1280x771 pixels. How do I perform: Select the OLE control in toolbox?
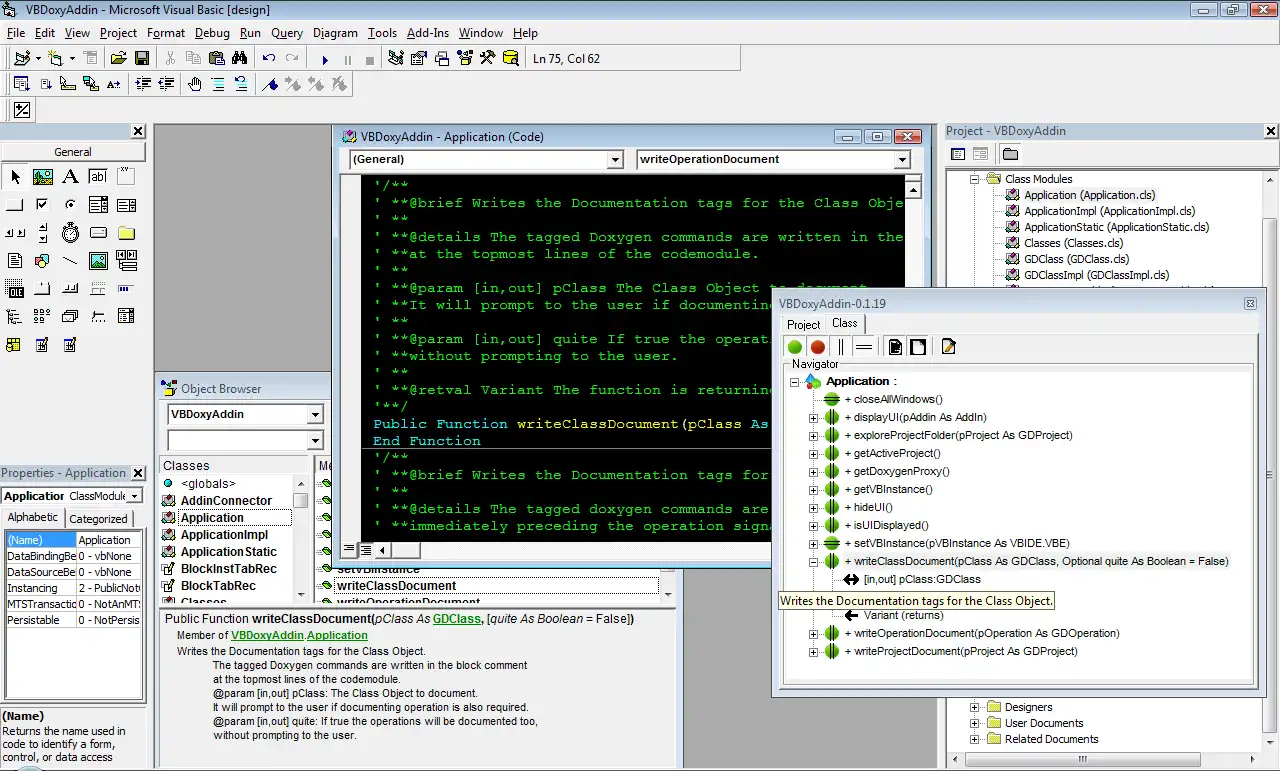pos(15,289)
